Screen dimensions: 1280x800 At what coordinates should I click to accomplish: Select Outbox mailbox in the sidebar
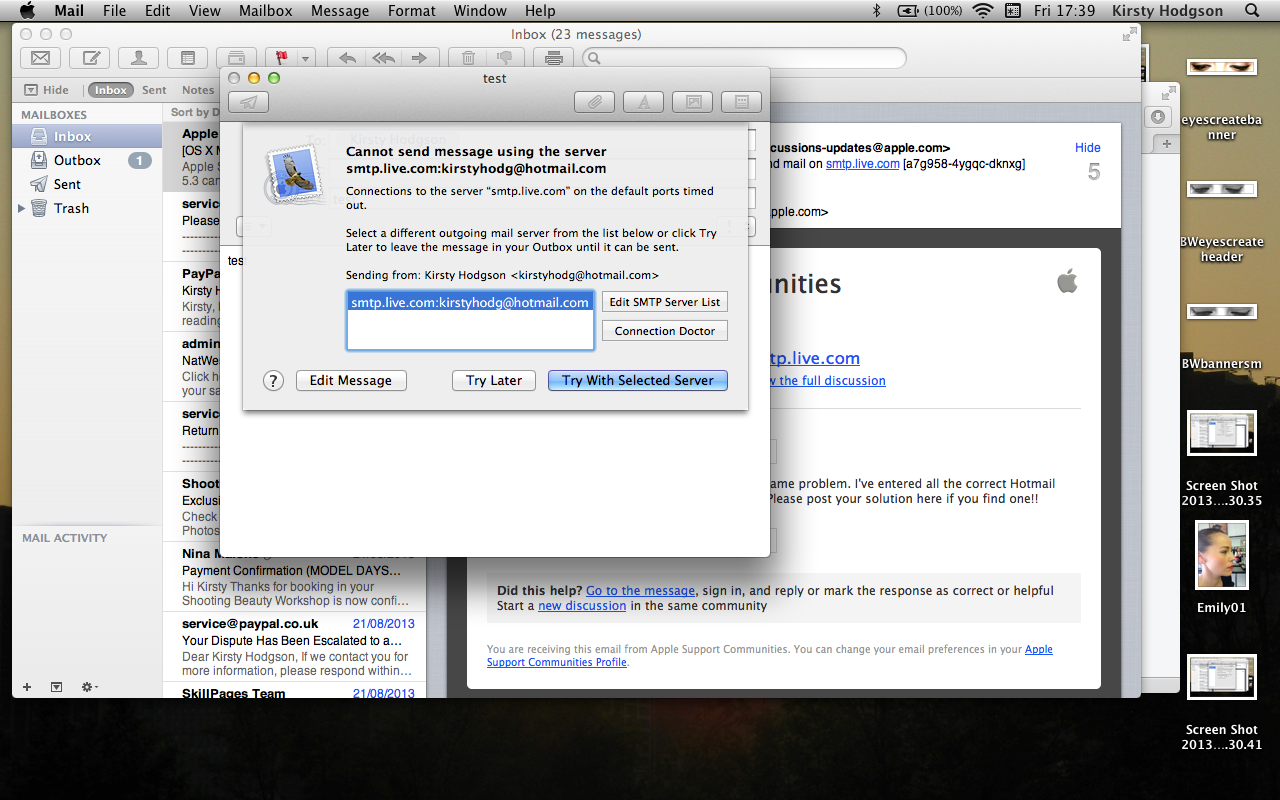pos(87,160)
